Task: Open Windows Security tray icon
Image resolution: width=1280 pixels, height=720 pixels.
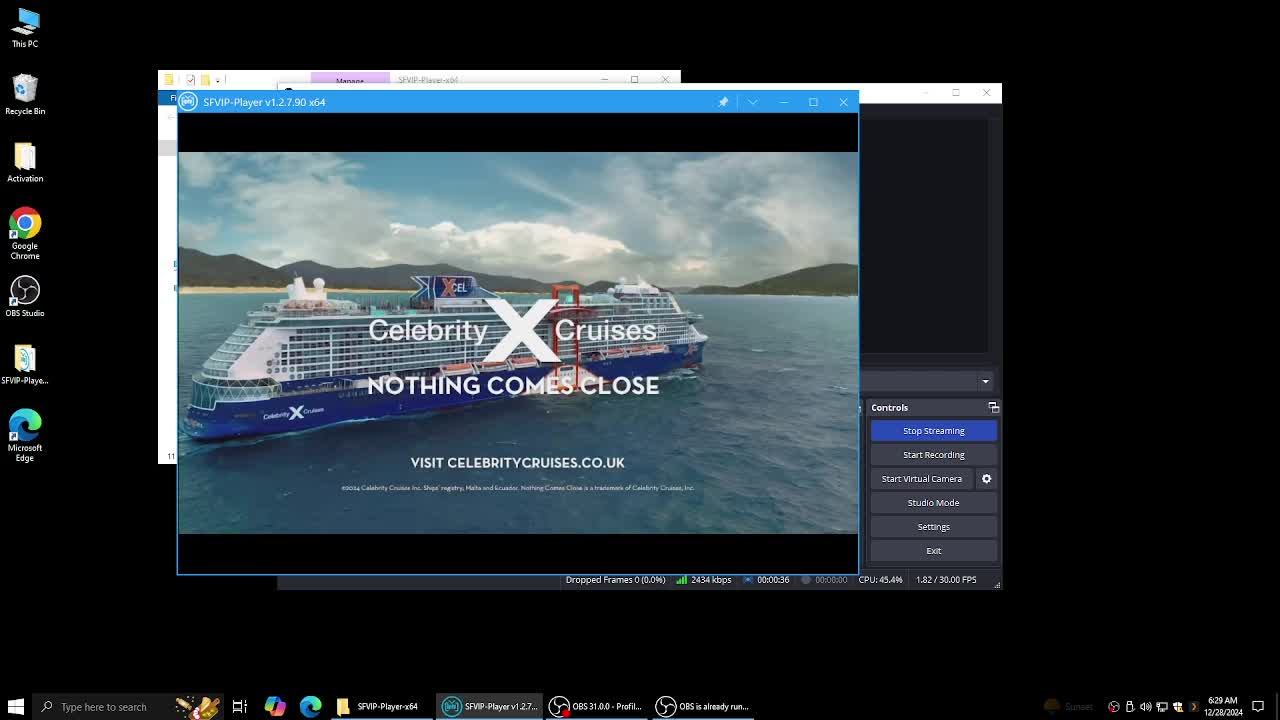Action: (x=1177, y=706)
